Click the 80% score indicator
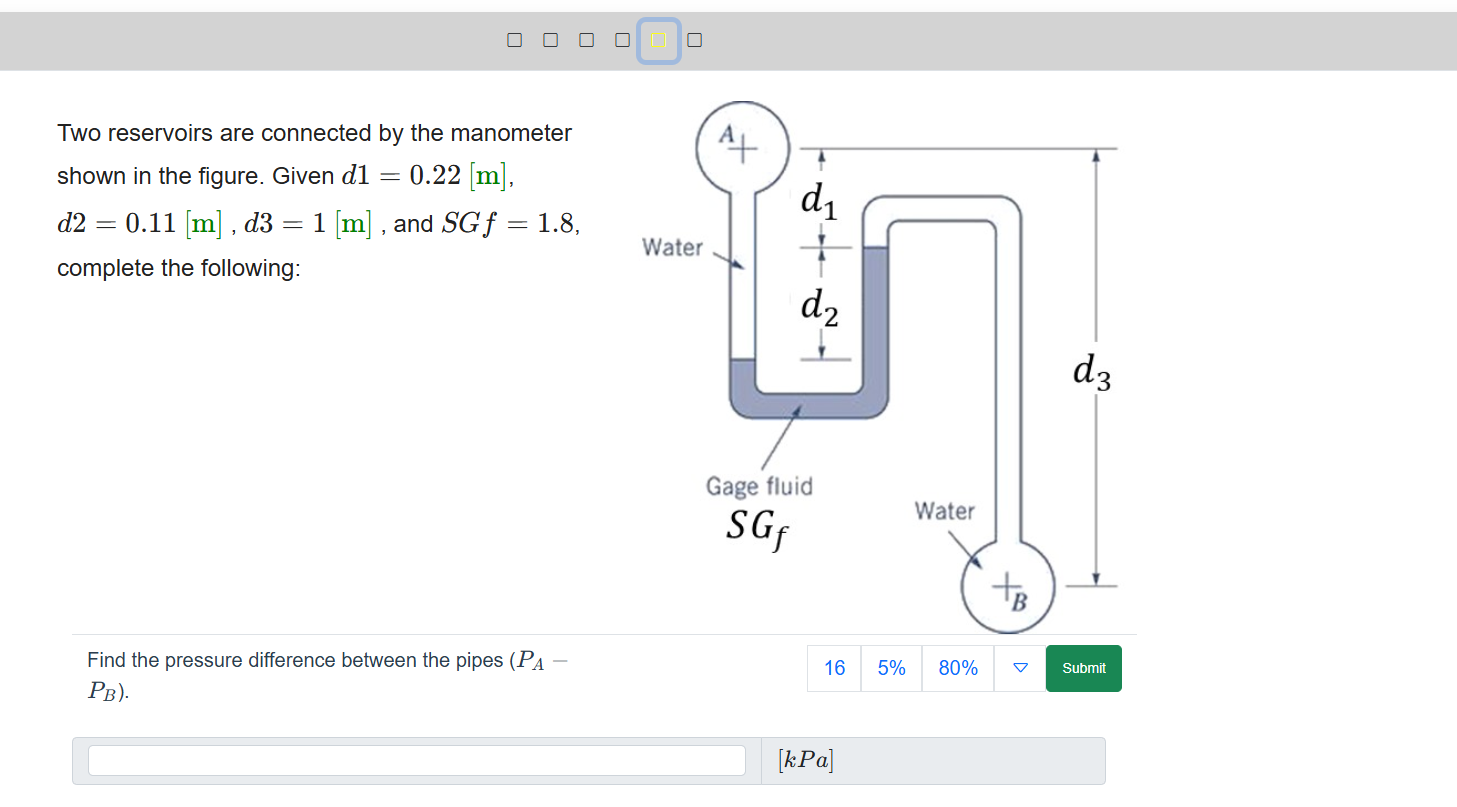 (957, 668)
